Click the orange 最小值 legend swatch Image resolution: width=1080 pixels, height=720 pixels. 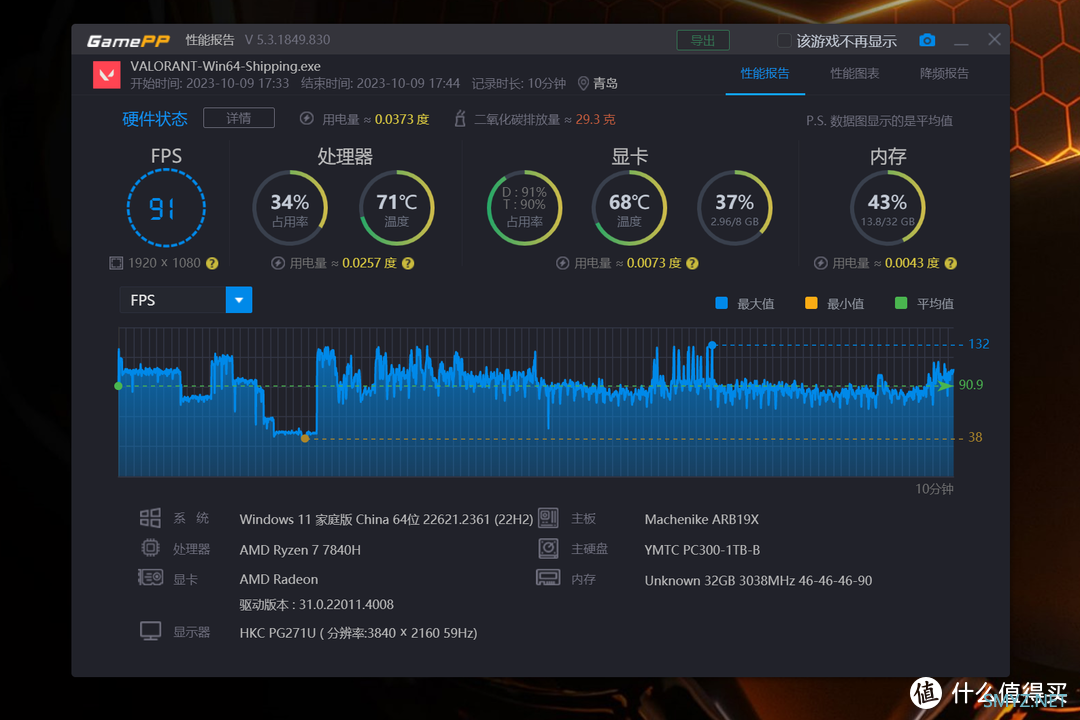tap(811, 303)
